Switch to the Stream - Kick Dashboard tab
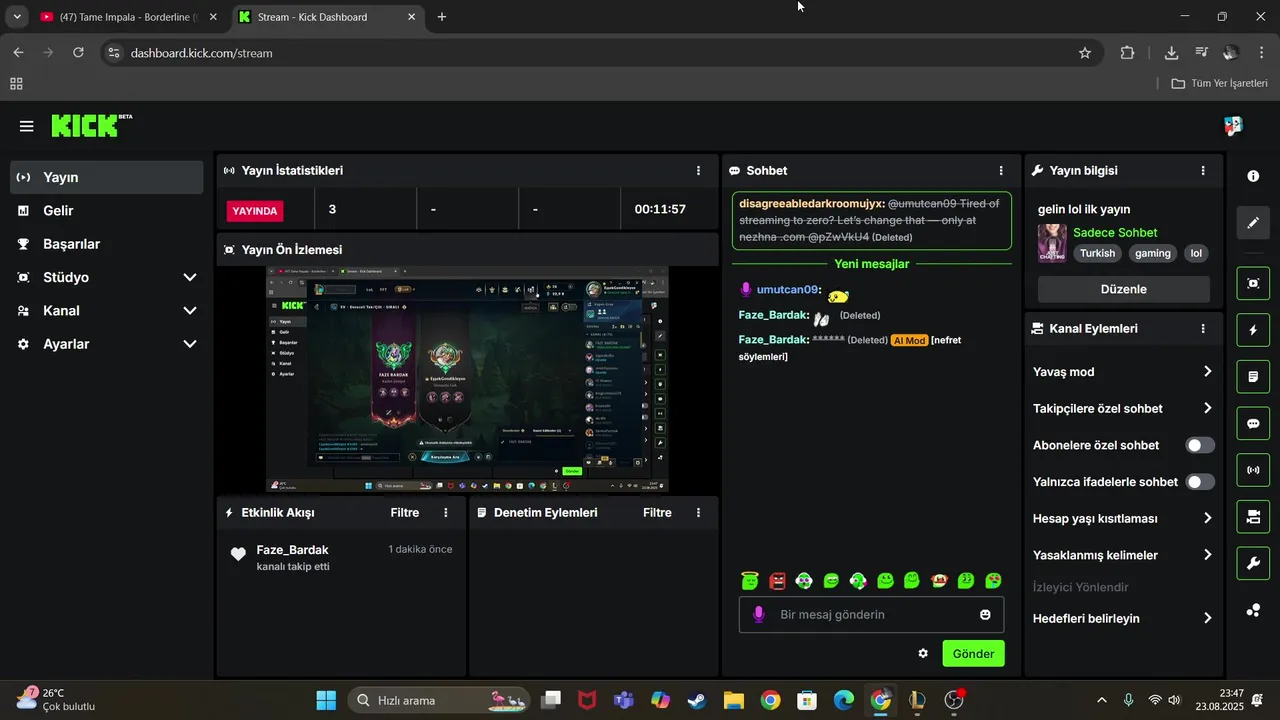 [327, 17]
